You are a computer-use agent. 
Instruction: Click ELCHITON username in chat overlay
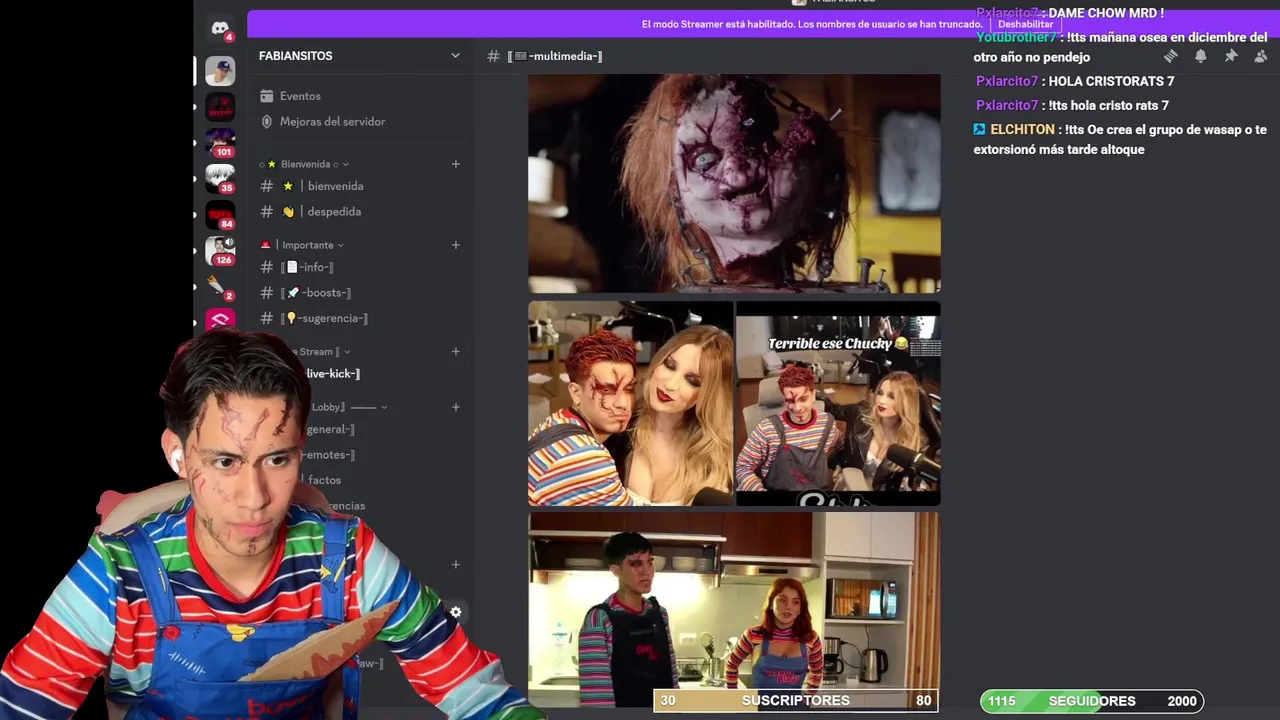point(1022,129)
